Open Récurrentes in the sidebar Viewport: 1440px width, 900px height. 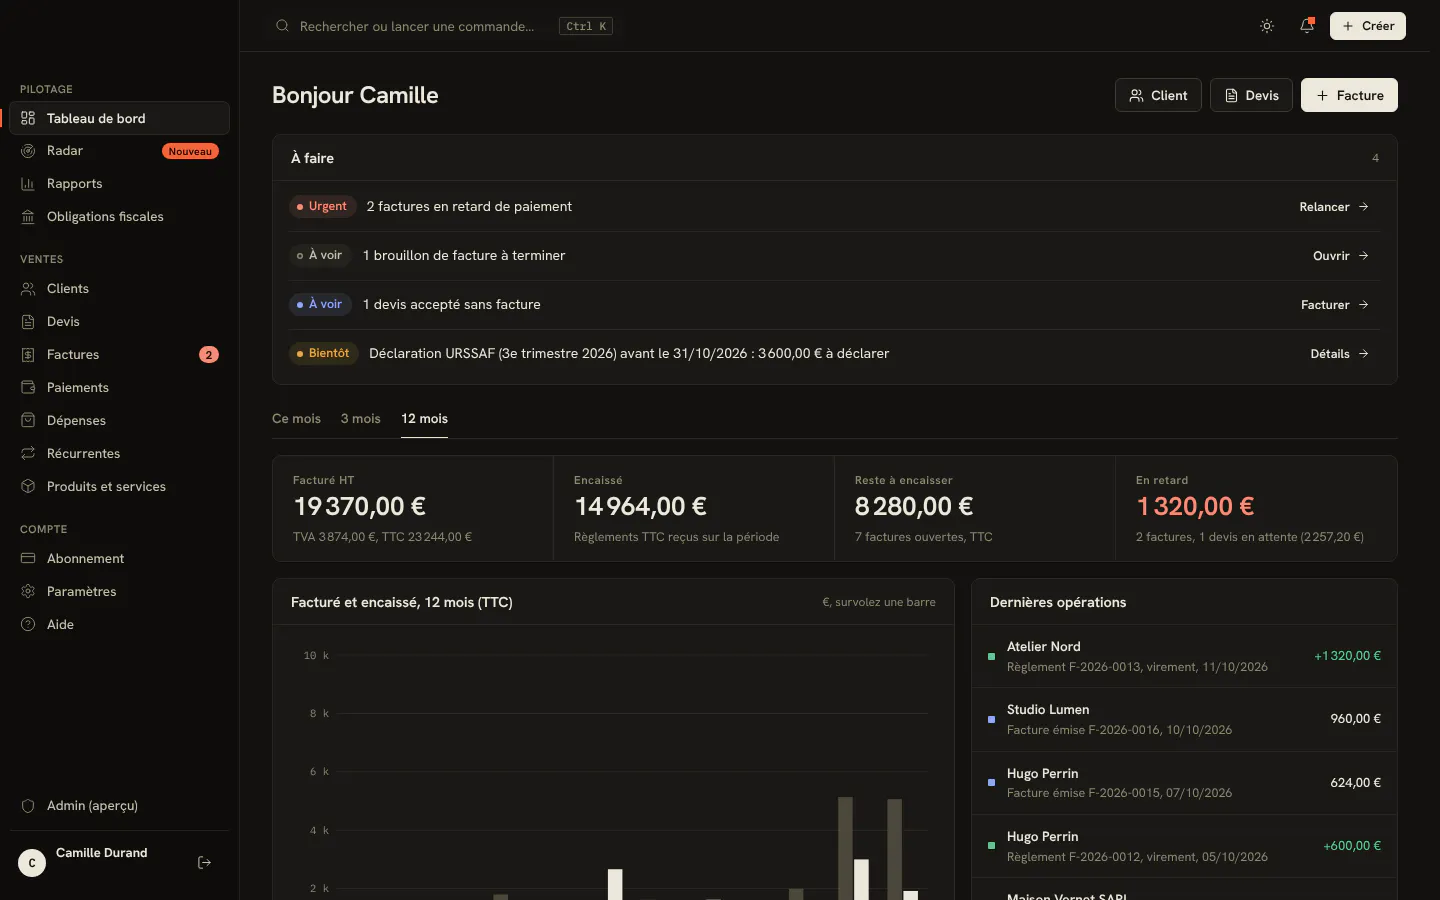120,454
